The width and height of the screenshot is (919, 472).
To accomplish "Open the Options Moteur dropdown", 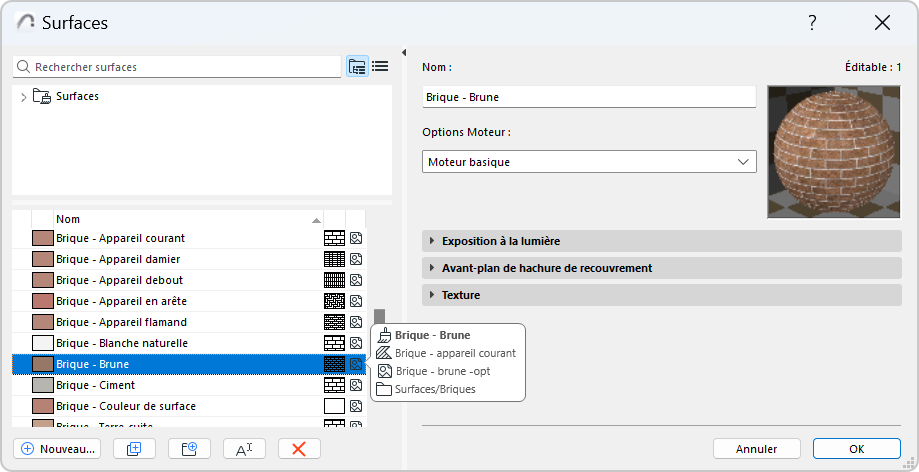I will 589,161.
